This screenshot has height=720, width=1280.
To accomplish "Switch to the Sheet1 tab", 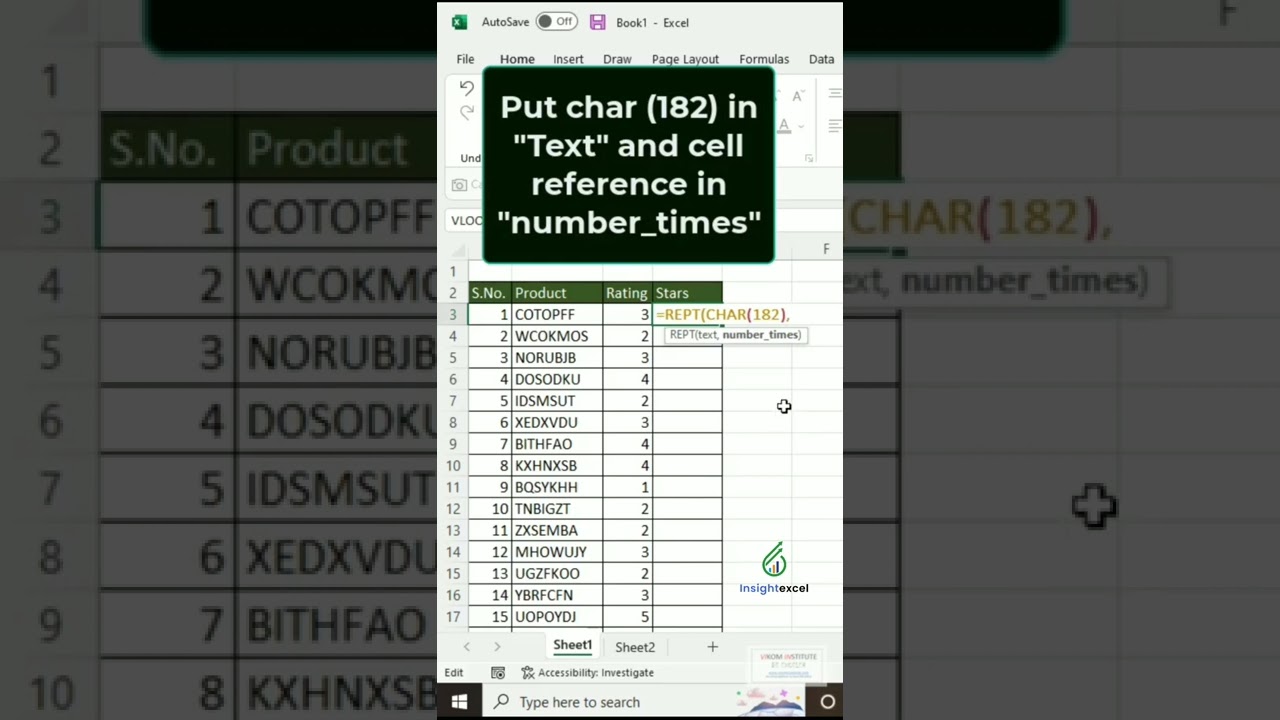I will point(573,646).
